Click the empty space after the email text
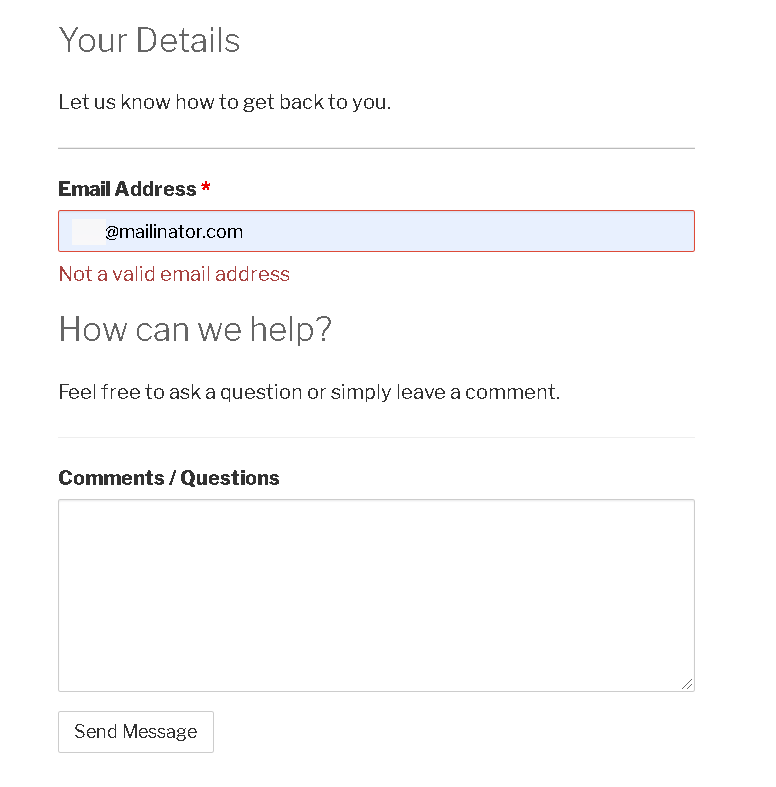The image size is (776, 787). tap(467, 231)
